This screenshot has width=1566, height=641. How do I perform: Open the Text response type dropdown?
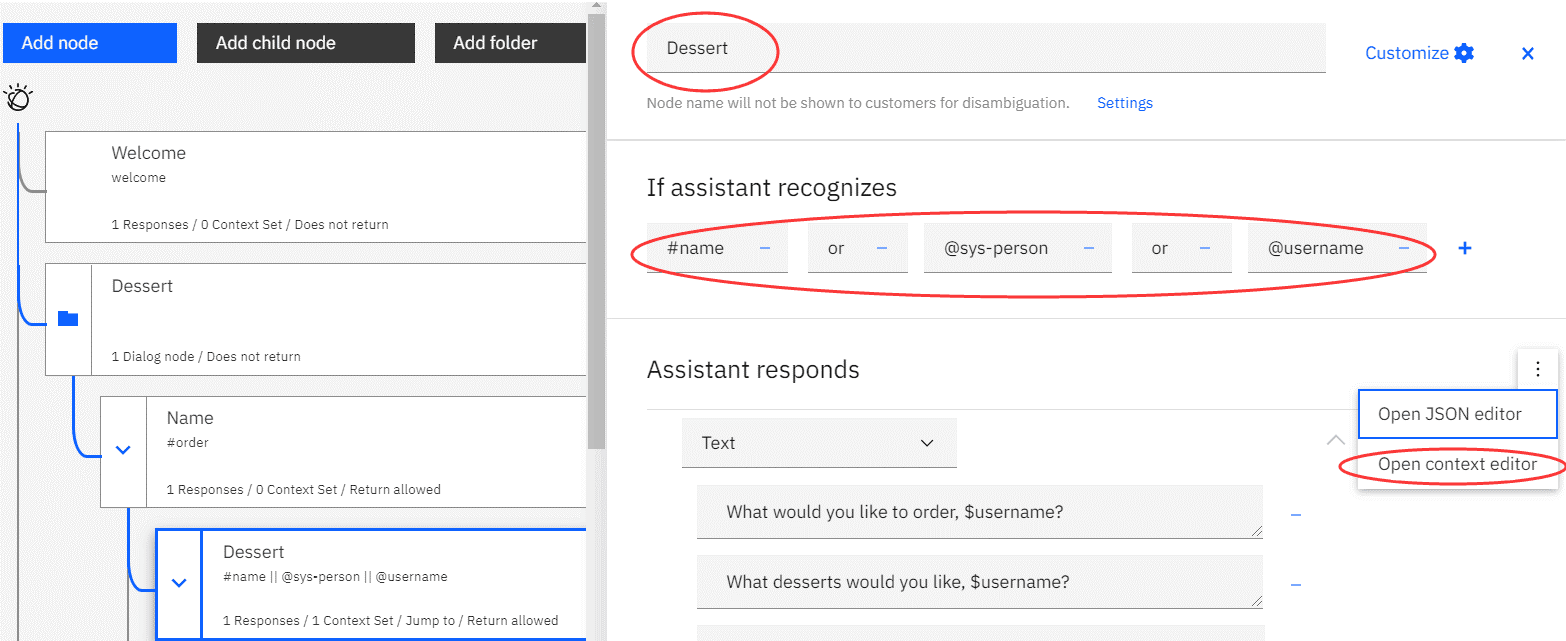pyautogui.click(x=818, y=443)
